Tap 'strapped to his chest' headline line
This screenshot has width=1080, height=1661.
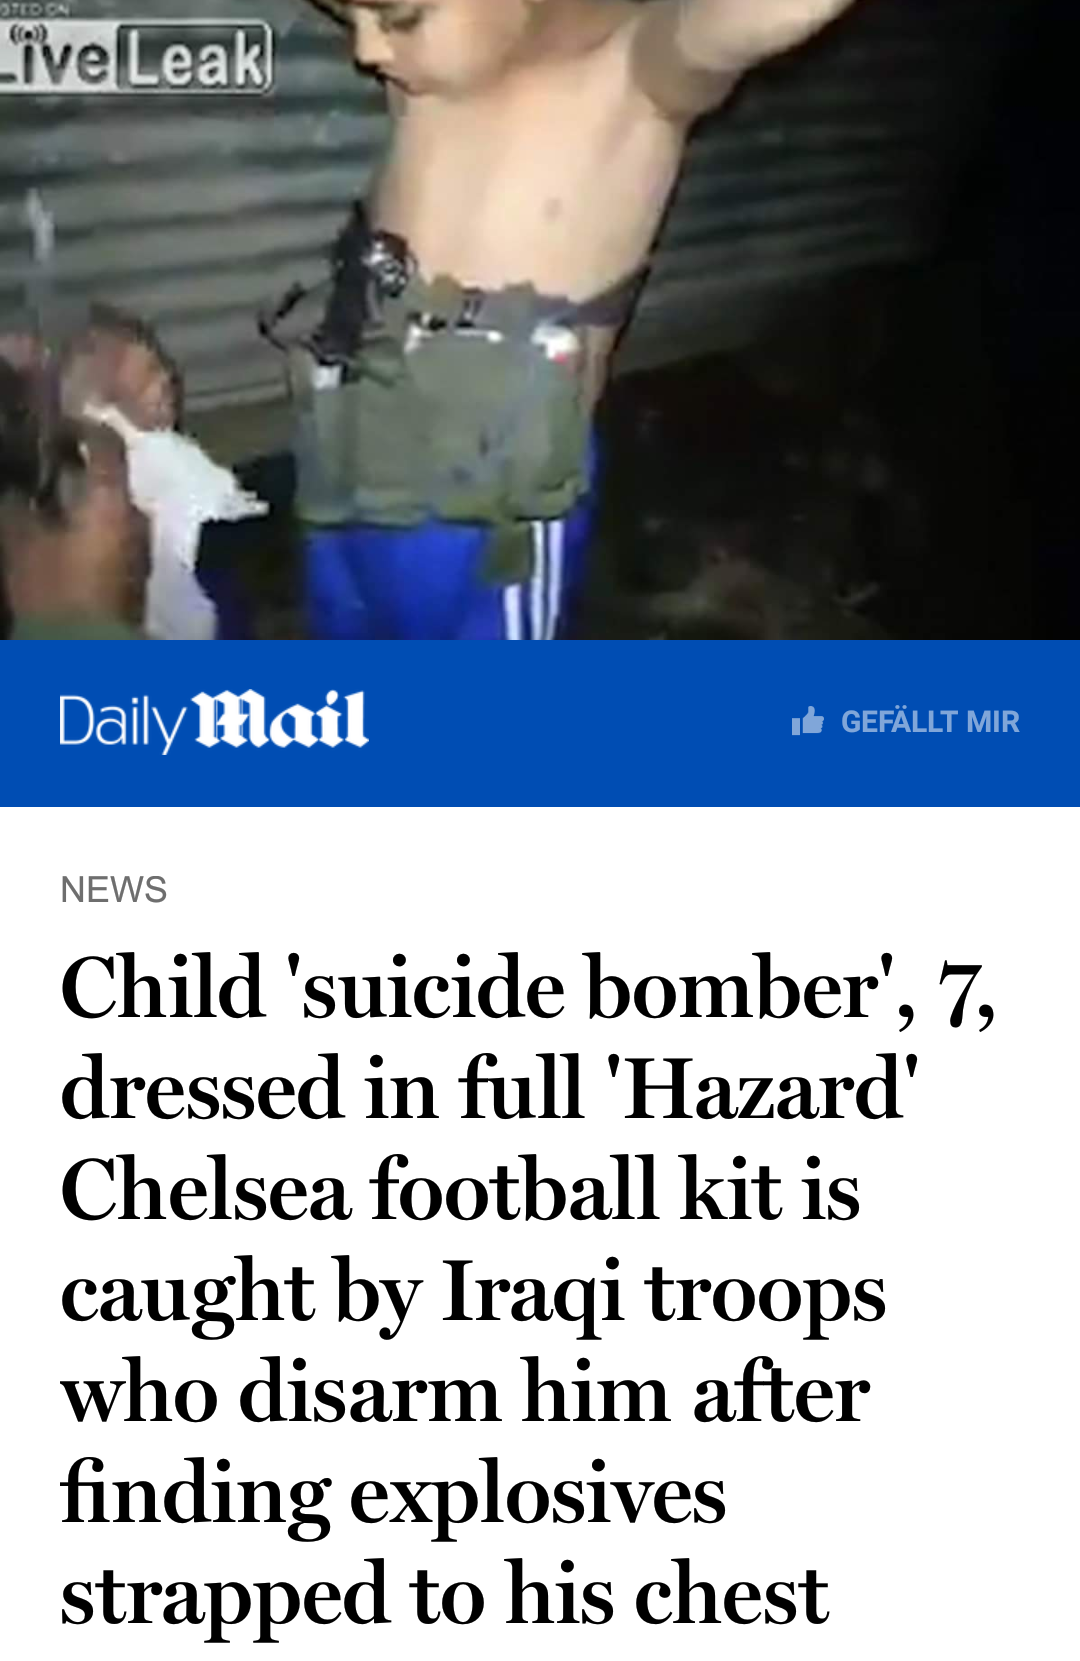pos(444,1595)
